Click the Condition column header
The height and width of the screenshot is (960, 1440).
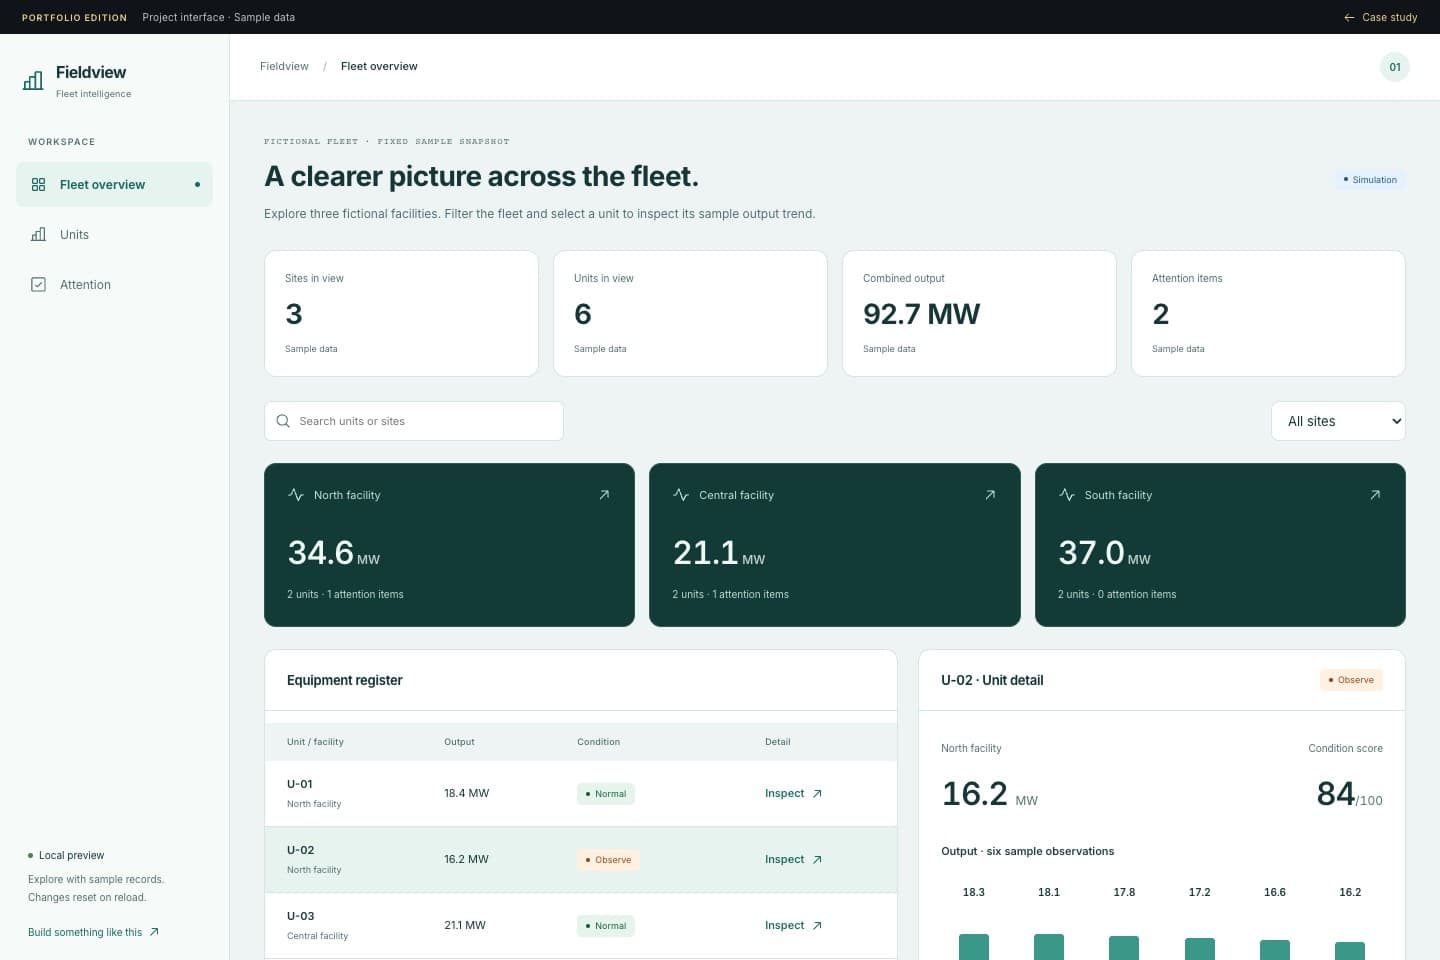pos(598,742)
